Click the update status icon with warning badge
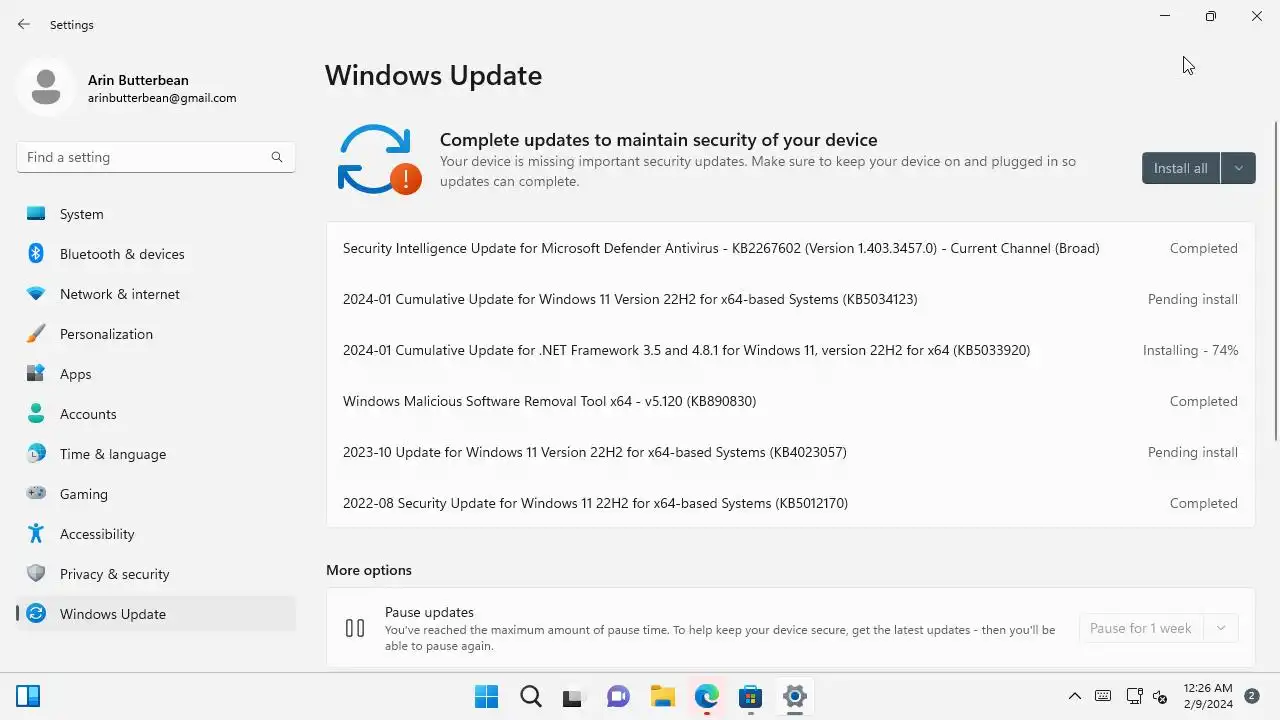 point(379,160)
